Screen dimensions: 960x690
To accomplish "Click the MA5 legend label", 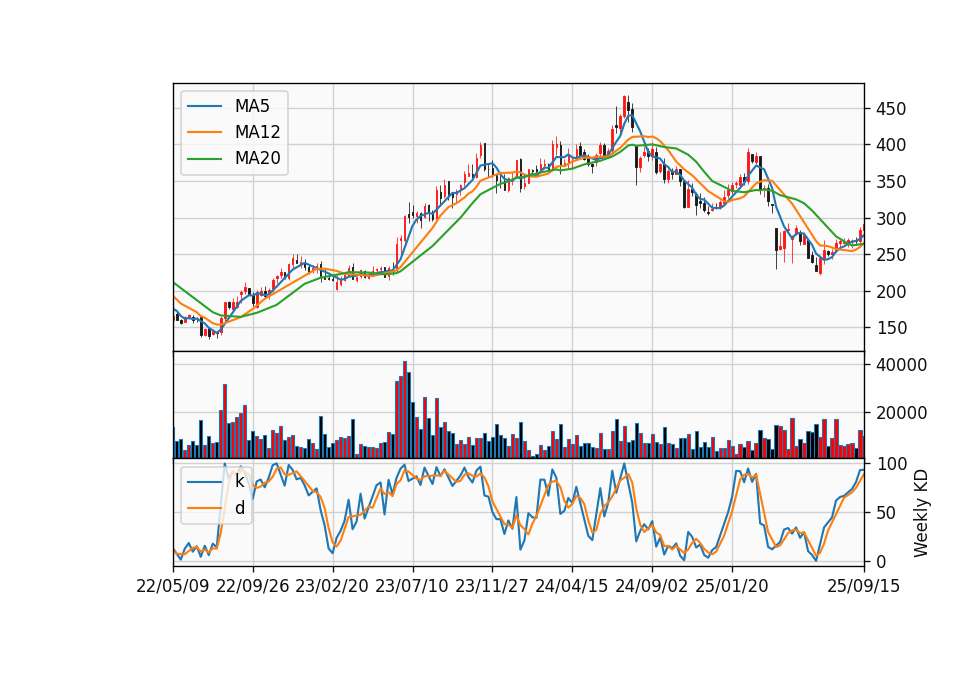I will pyautogui.click(x=252, y=106).
